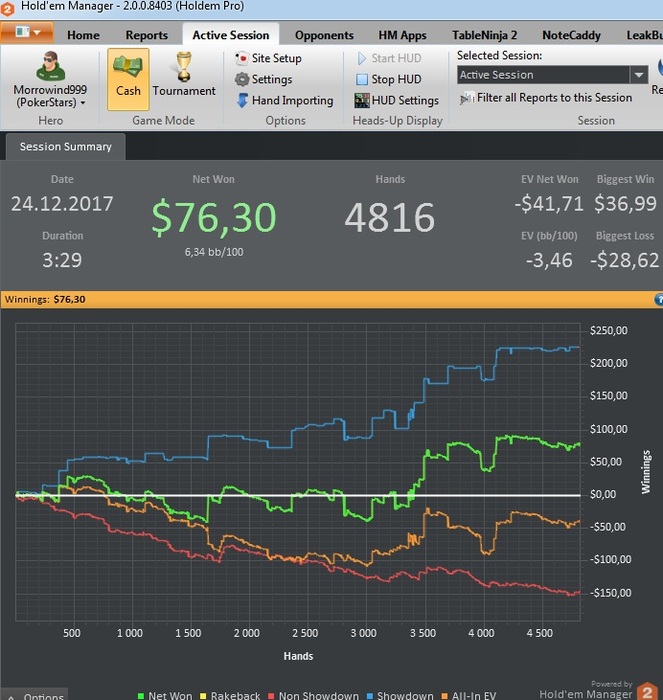Click the $0,00 axis label
This screenshot has height=700, width=663.
coord(602,495)
